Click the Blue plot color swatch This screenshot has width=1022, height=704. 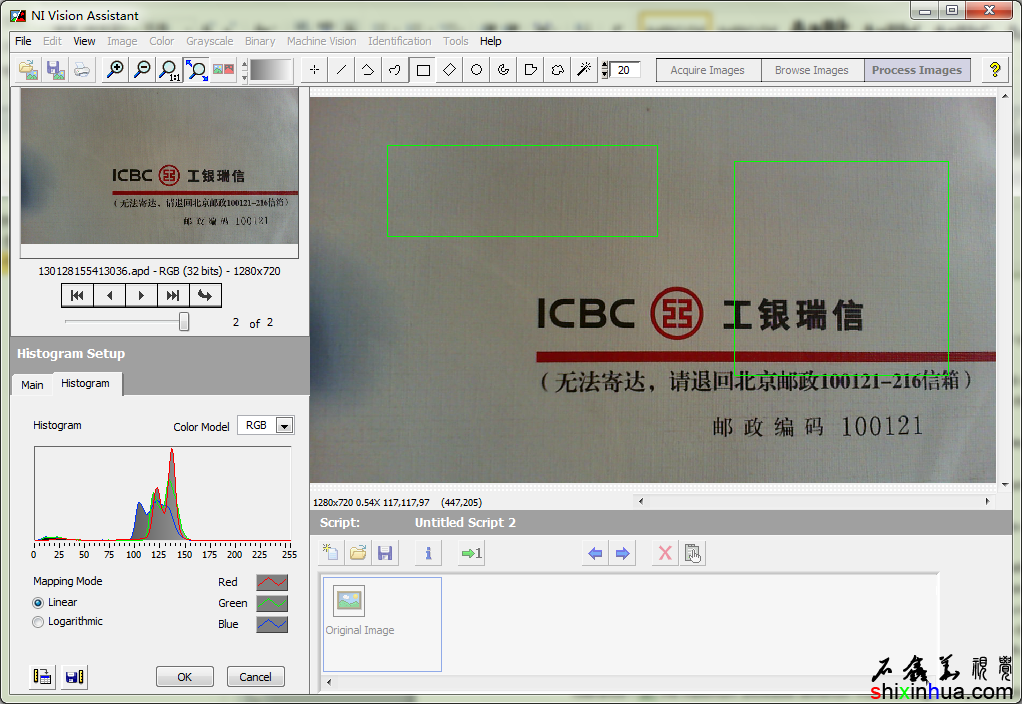pos(272,624)
